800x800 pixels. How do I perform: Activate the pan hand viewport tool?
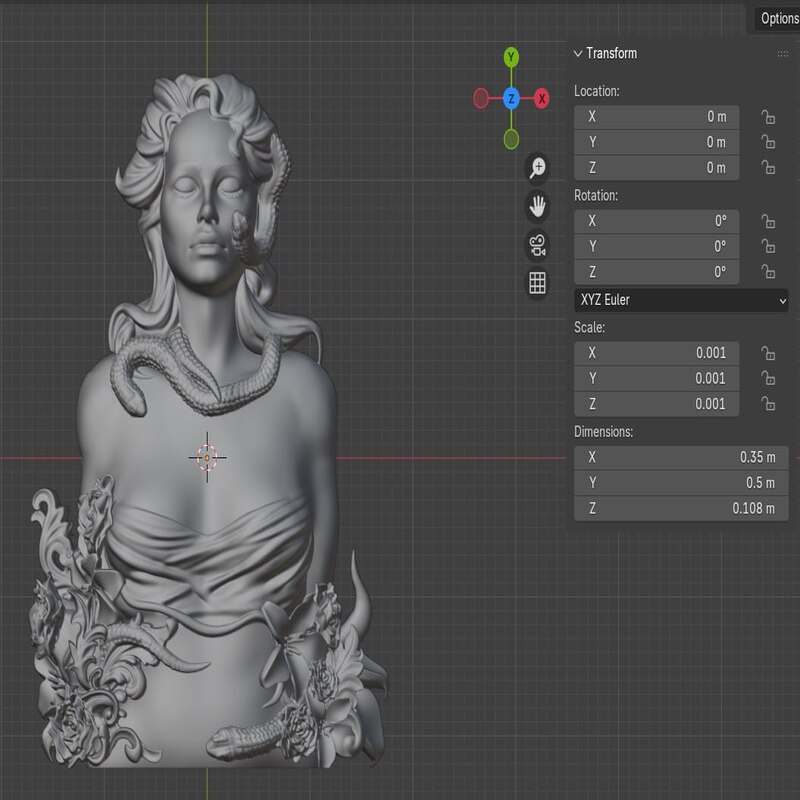click(537, 207)
